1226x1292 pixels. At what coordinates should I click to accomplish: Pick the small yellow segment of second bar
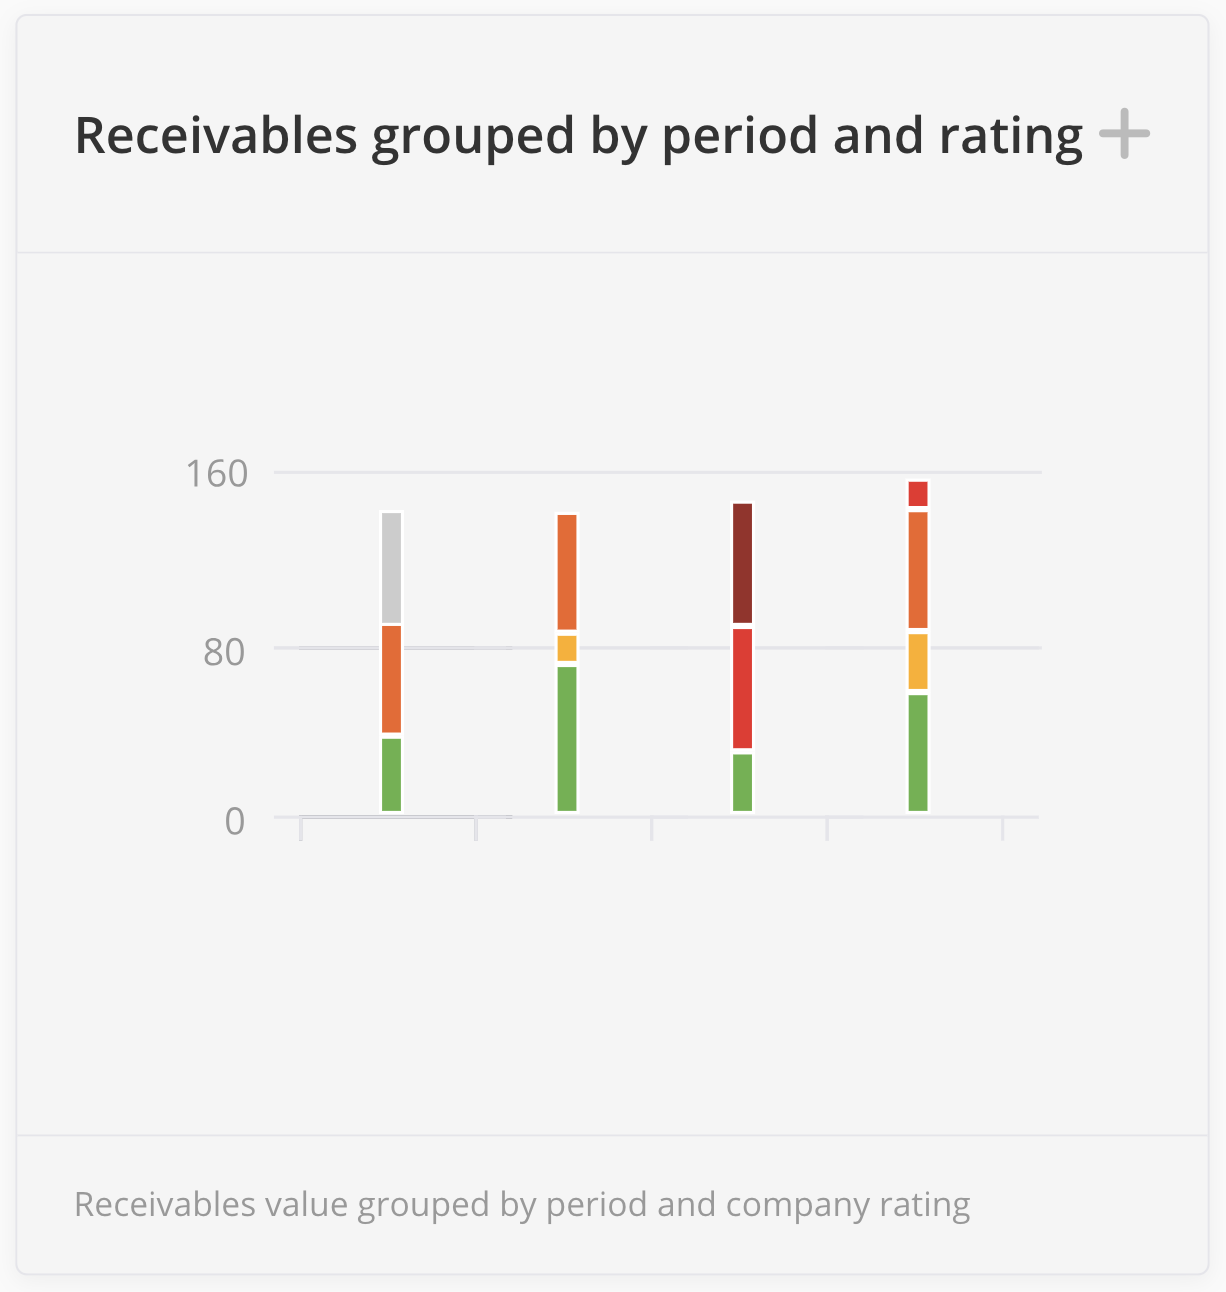567,648
